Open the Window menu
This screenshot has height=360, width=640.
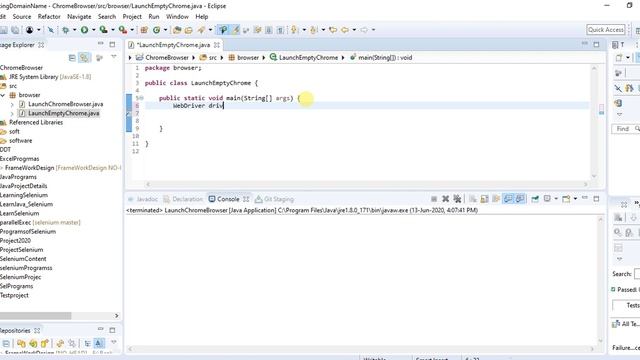177,17
